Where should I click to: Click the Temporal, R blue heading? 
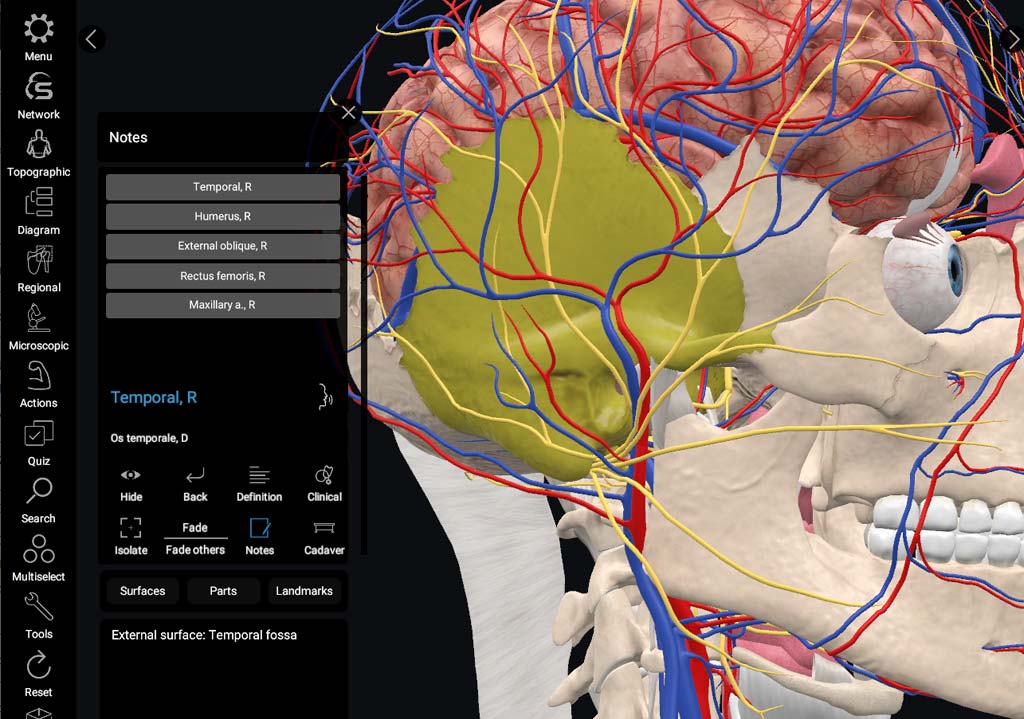coord(153,397)
